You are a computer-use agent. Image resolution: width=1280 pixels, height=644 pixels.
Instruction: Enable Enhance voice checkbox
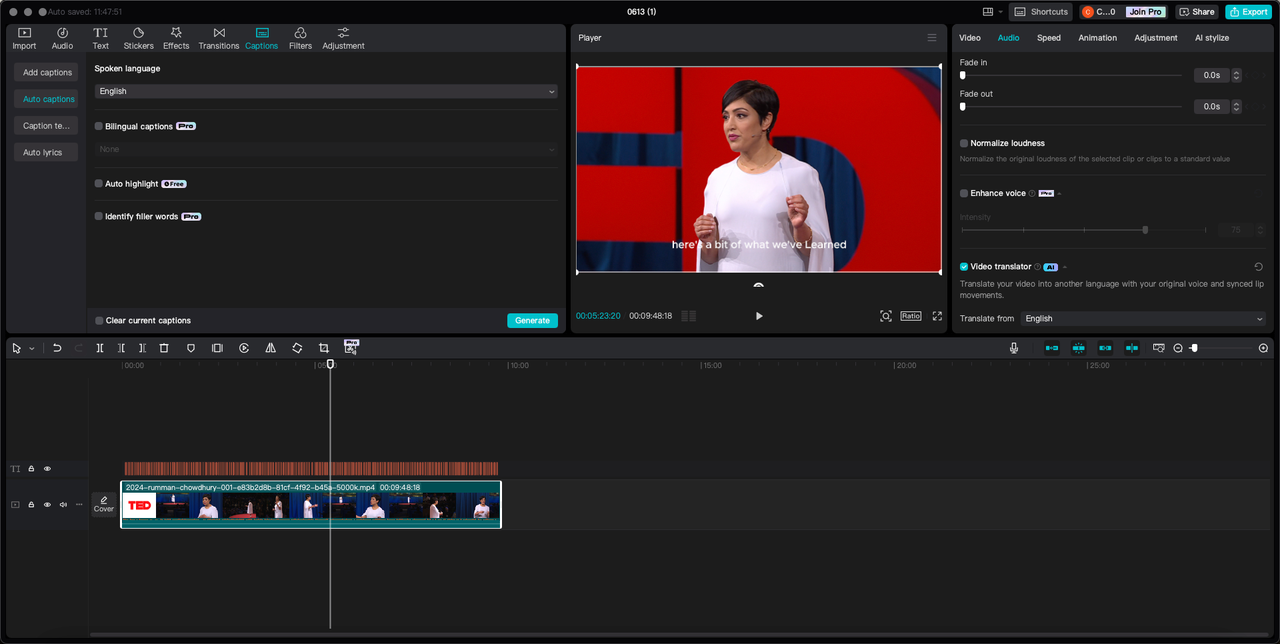click(964, 193)
